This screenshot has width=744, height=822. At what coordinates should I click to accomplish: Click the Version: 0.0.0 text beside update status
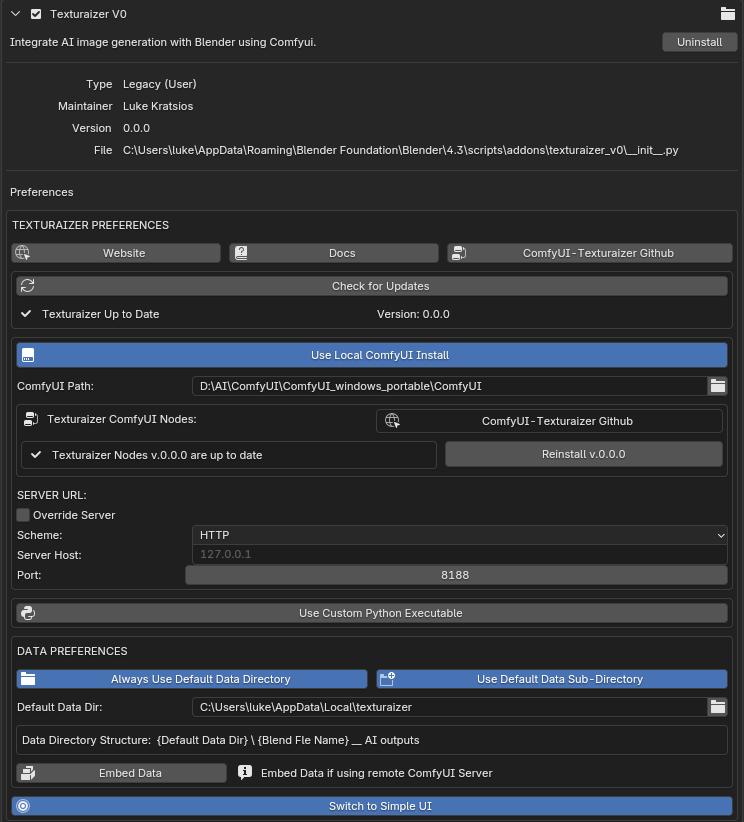(413, 315)
